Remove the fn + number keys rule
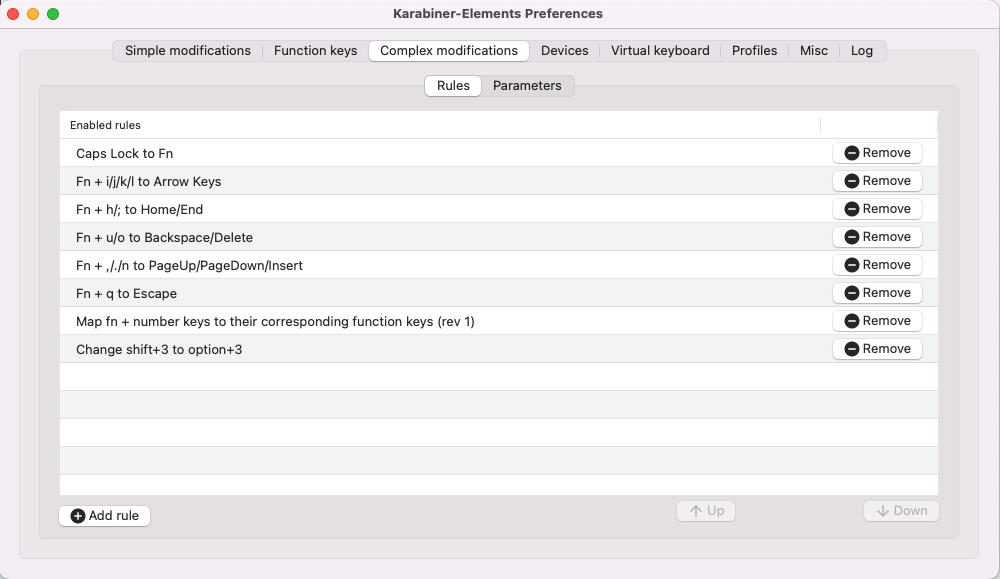This screenshot has height=579, width=1000. click(x=877, y=321)
